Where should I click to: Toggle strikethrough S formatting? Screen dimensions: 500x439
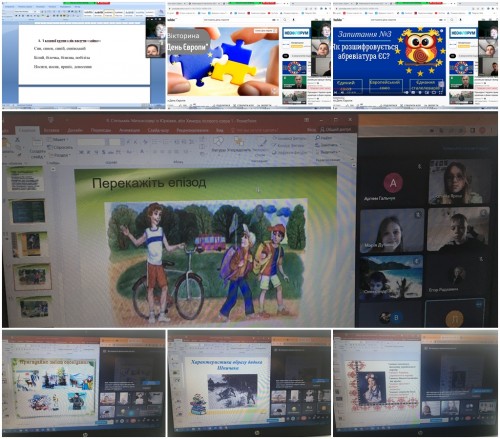click(x=104, y=152)
